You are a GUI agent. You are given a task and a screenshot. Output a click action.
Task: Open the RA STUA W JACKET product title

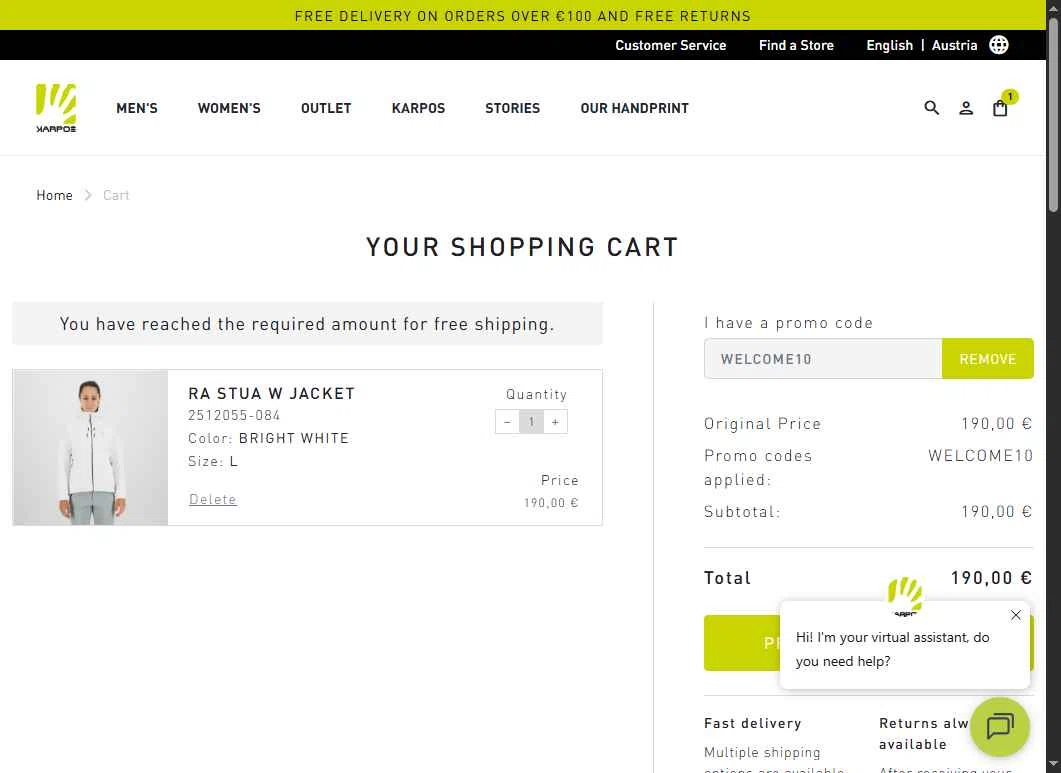click(271, 393)
